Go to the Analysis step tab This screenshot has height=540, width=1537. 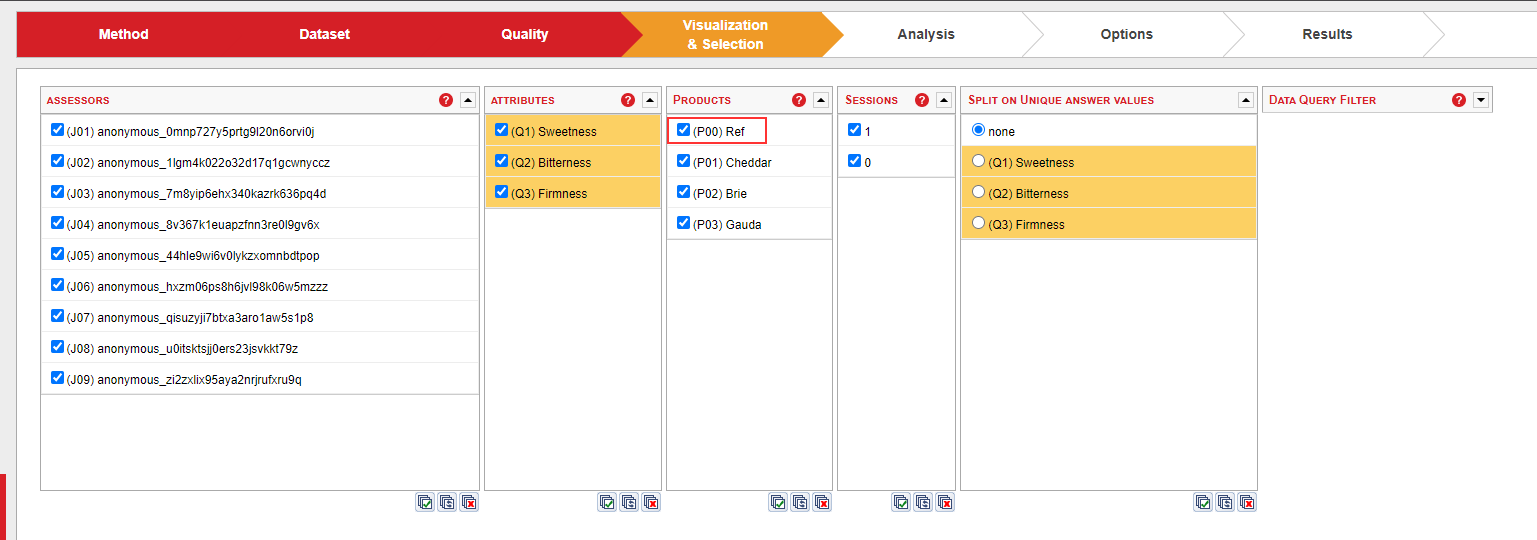click(x=925, y=34)
